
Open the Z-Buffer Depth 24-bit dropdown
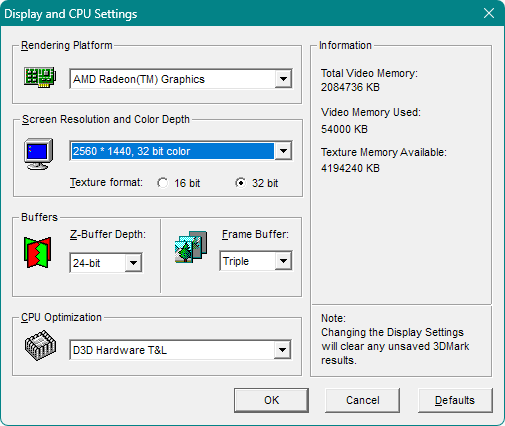pyautogui.click(x=133, y=263)
